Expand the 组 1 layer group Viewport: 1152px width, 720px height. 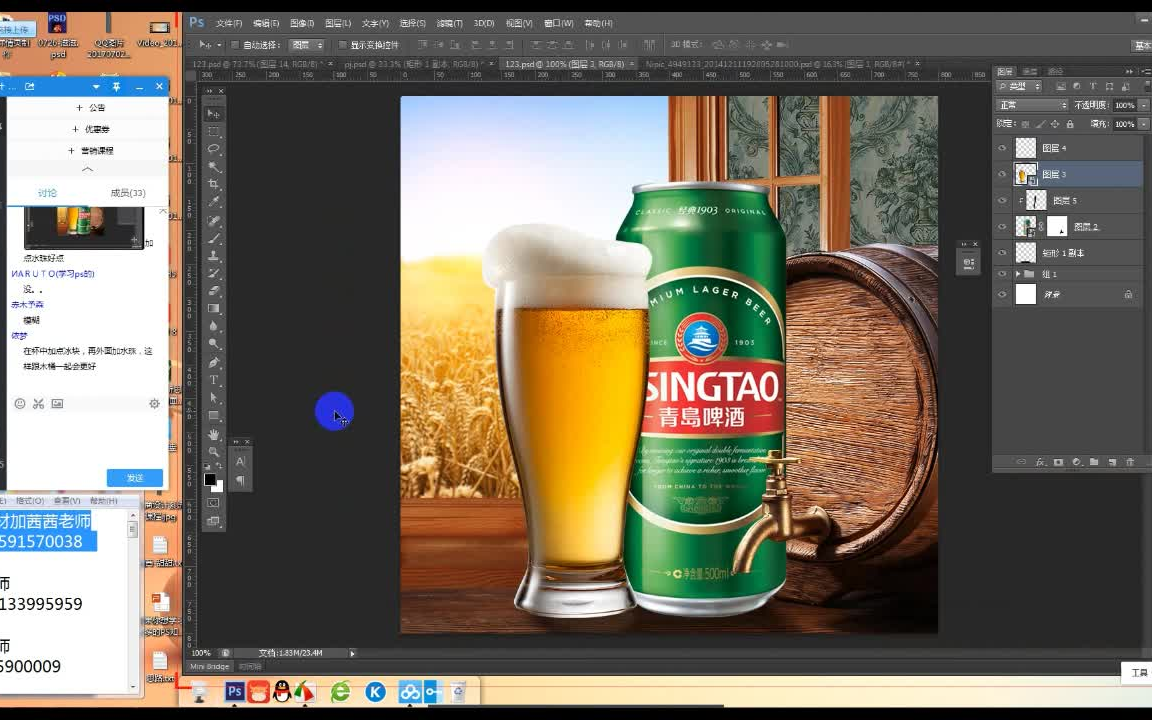click(x=1018, y=274)
